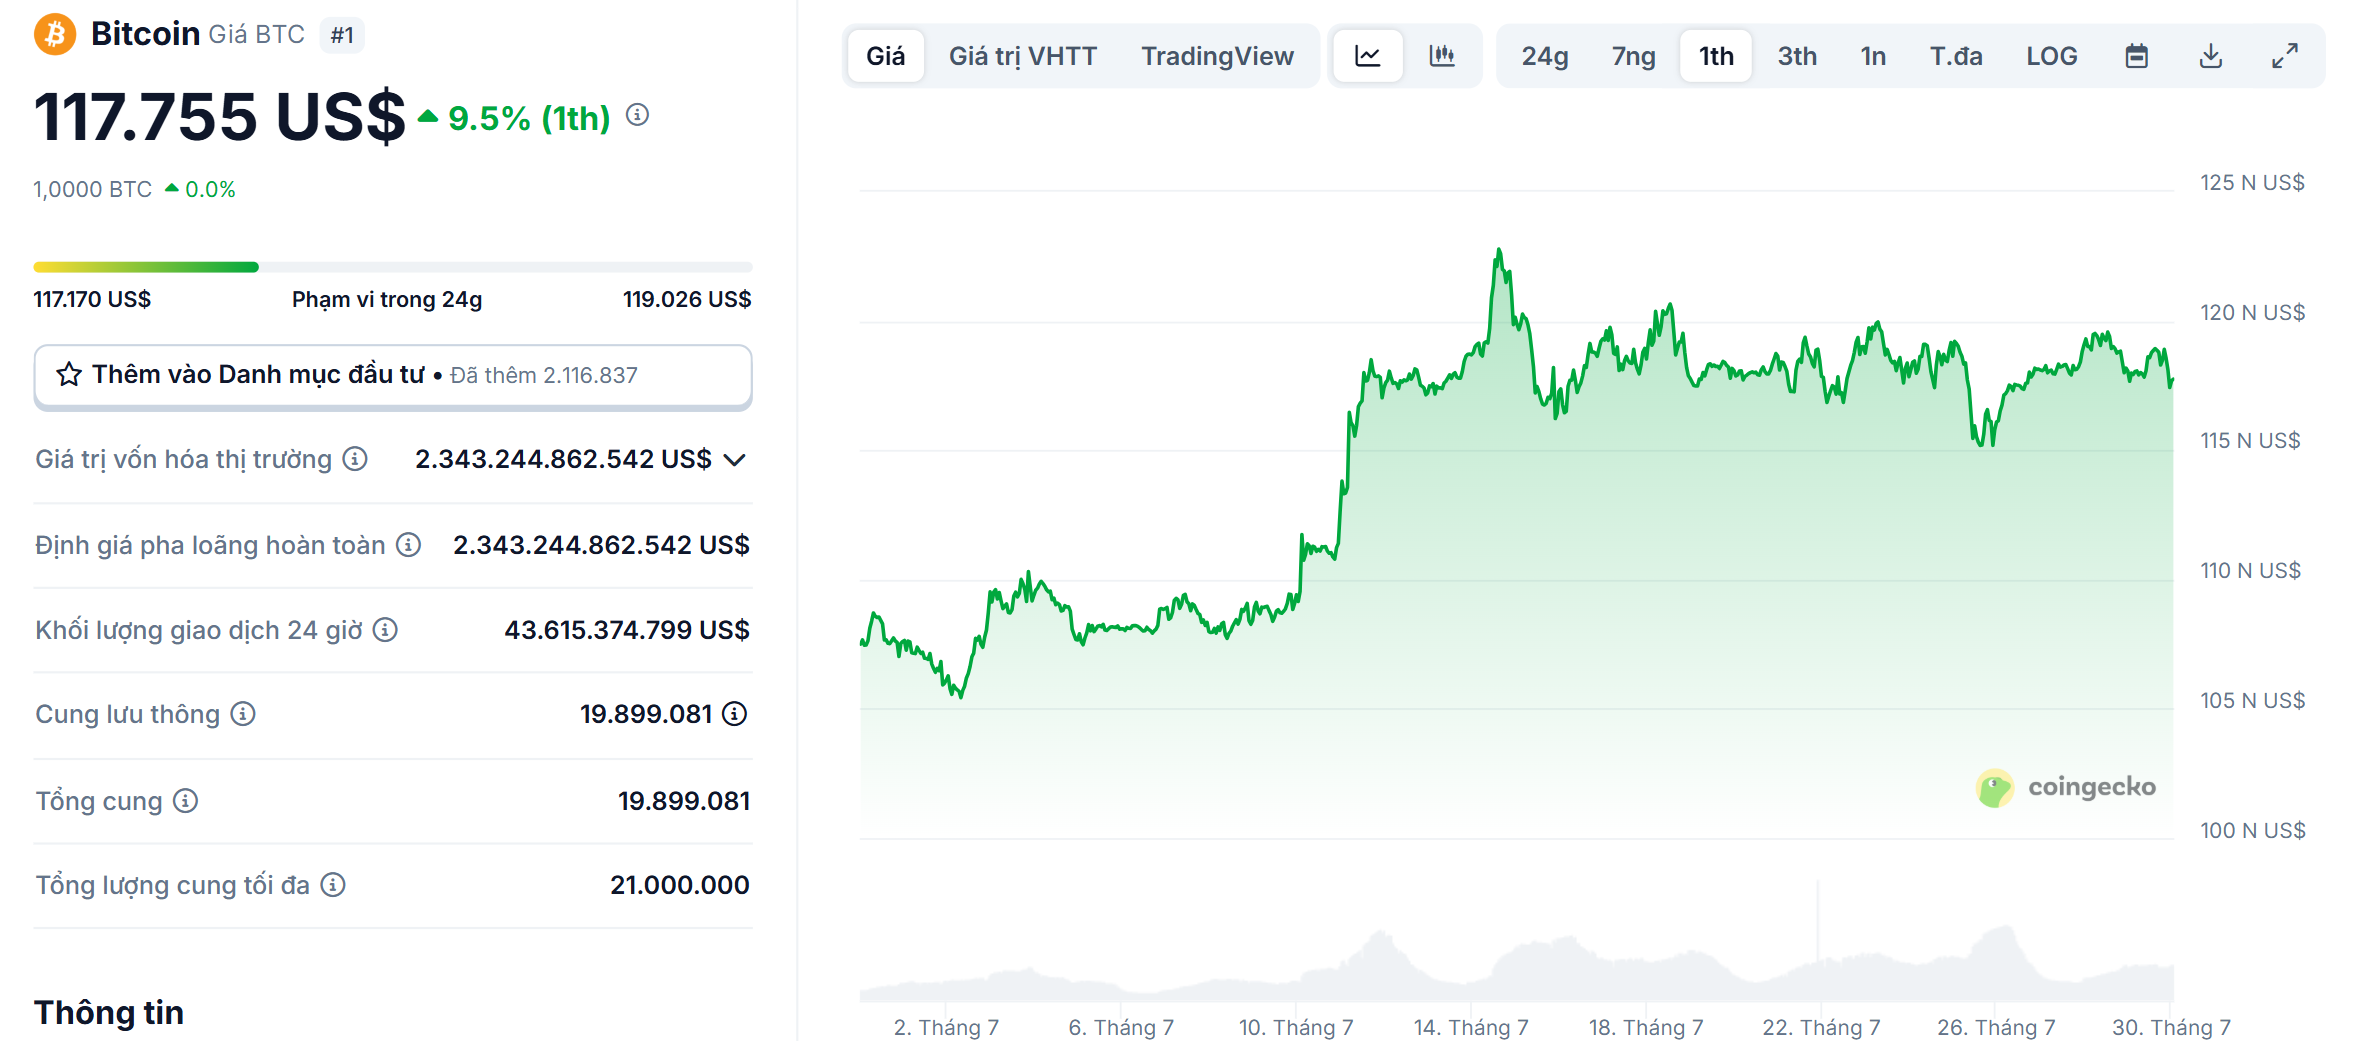
Task: Open info icon for Định giá pha loãng
Action: pyautogui.click(x=408, y=545)
